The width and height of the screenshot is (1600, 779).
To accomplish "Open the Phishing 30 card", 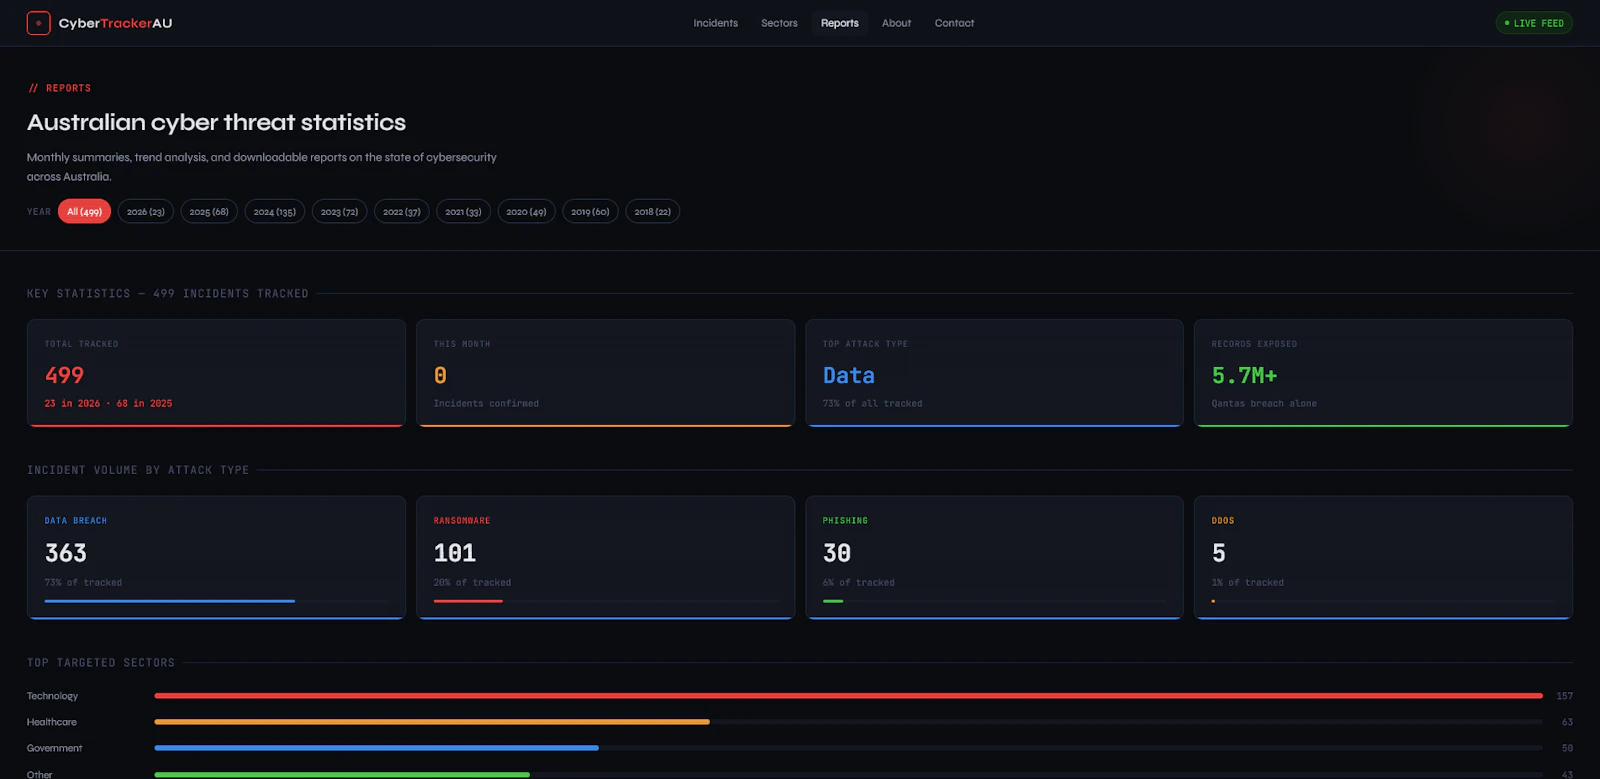I will [x=994, y=557].
